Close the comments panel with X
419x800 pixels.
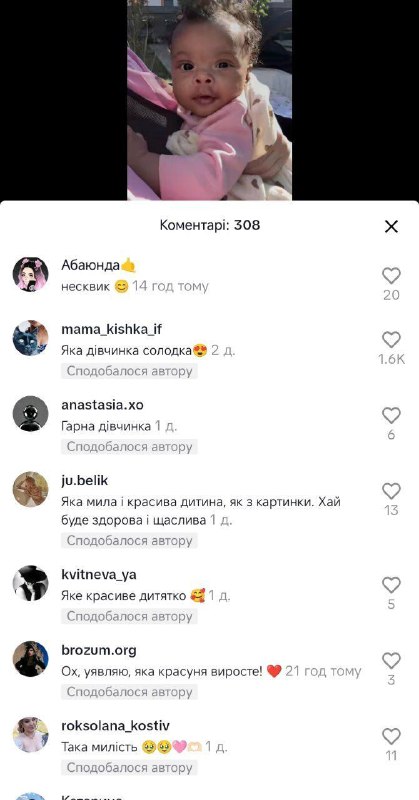tap(391, 227)
